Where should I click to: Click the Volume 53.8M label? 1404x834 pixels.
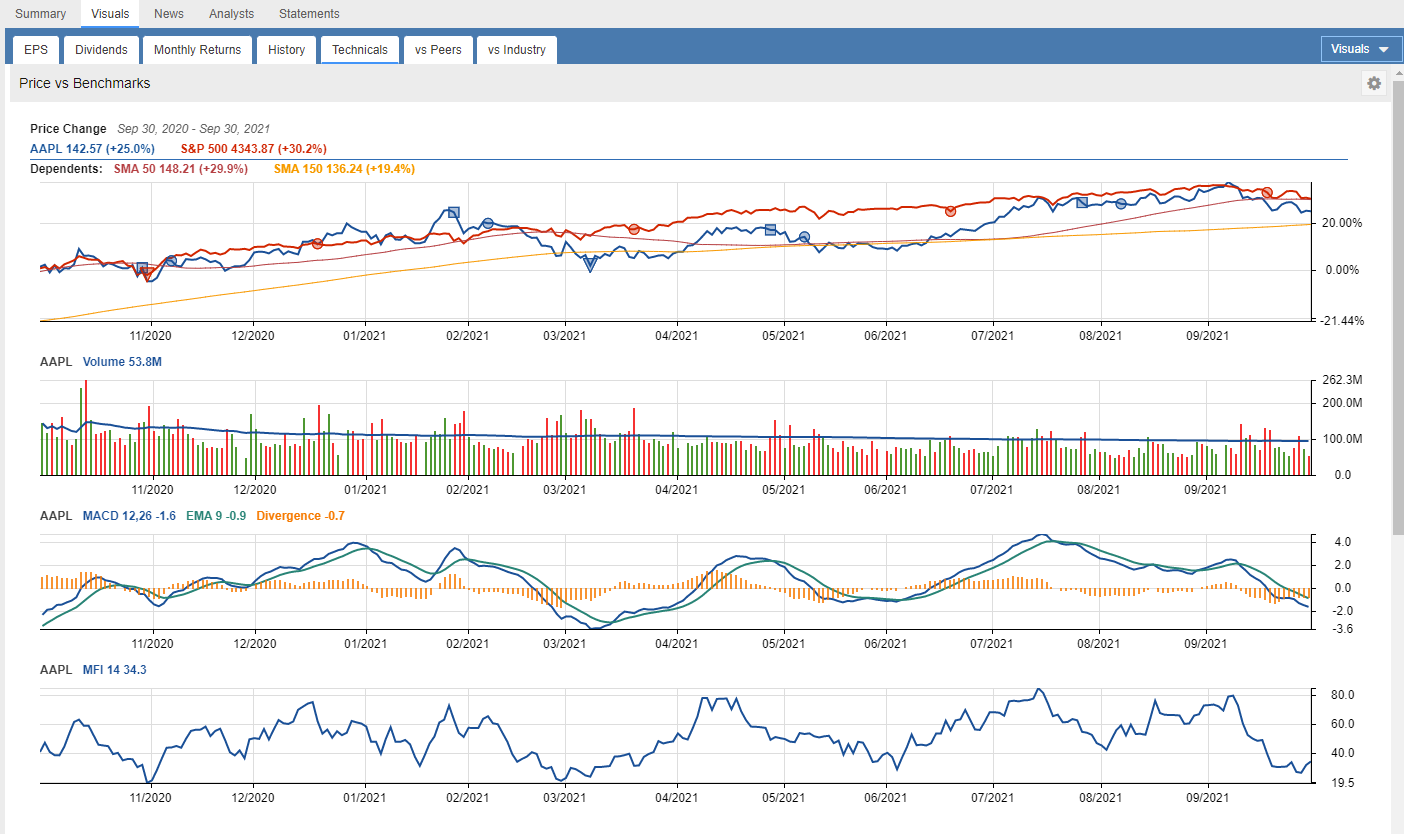point(123,362)
